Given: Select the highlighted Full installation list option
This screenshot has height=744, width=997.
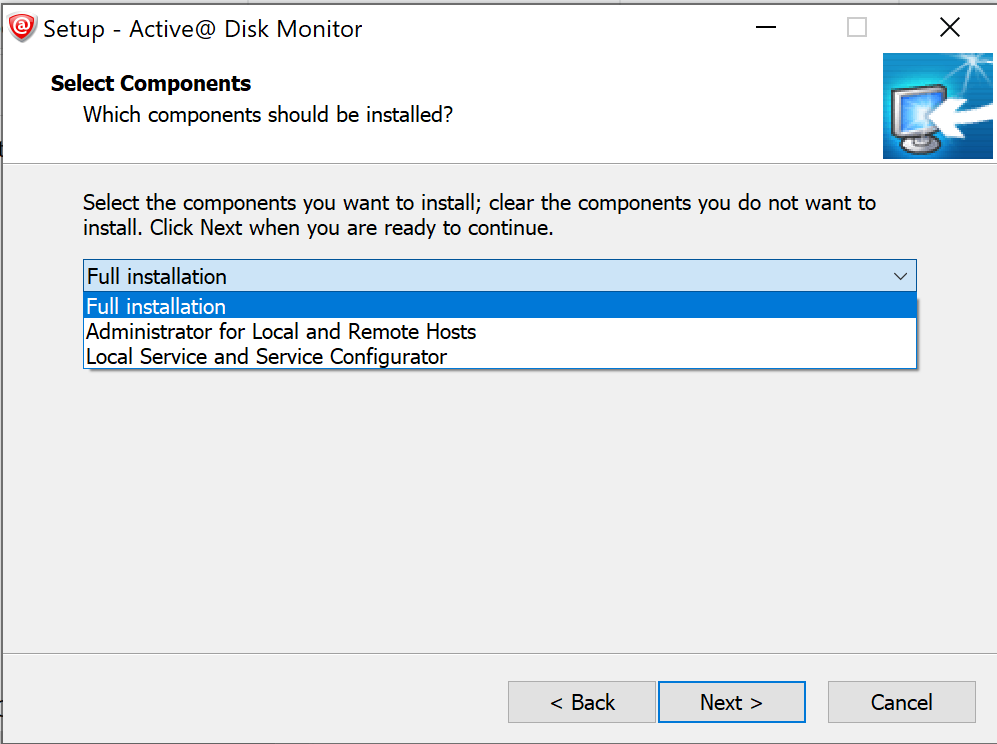Looking at the screenshot, I should pyautogui.click(x=500, y=306).
